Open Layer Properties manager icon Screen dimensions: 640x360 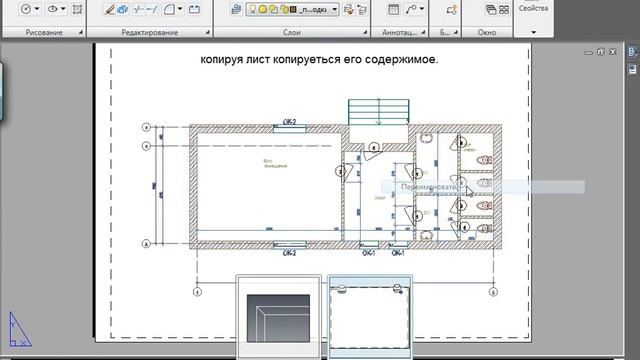(236, 9)
